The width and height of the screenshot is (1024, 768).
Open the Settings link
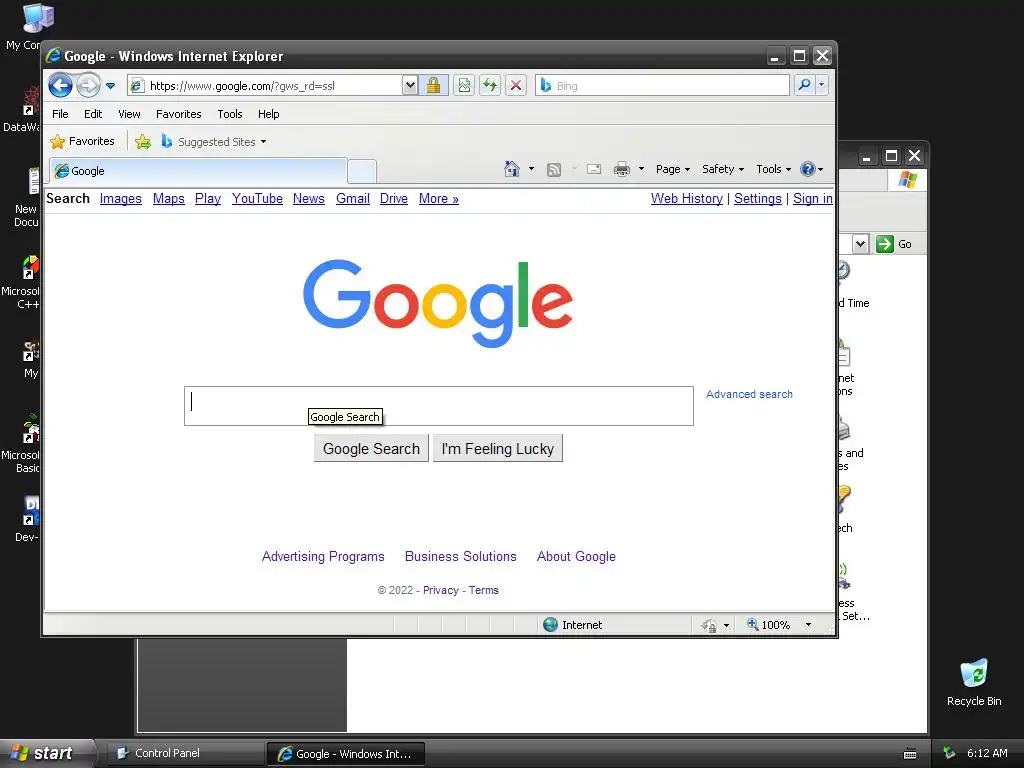758,199
